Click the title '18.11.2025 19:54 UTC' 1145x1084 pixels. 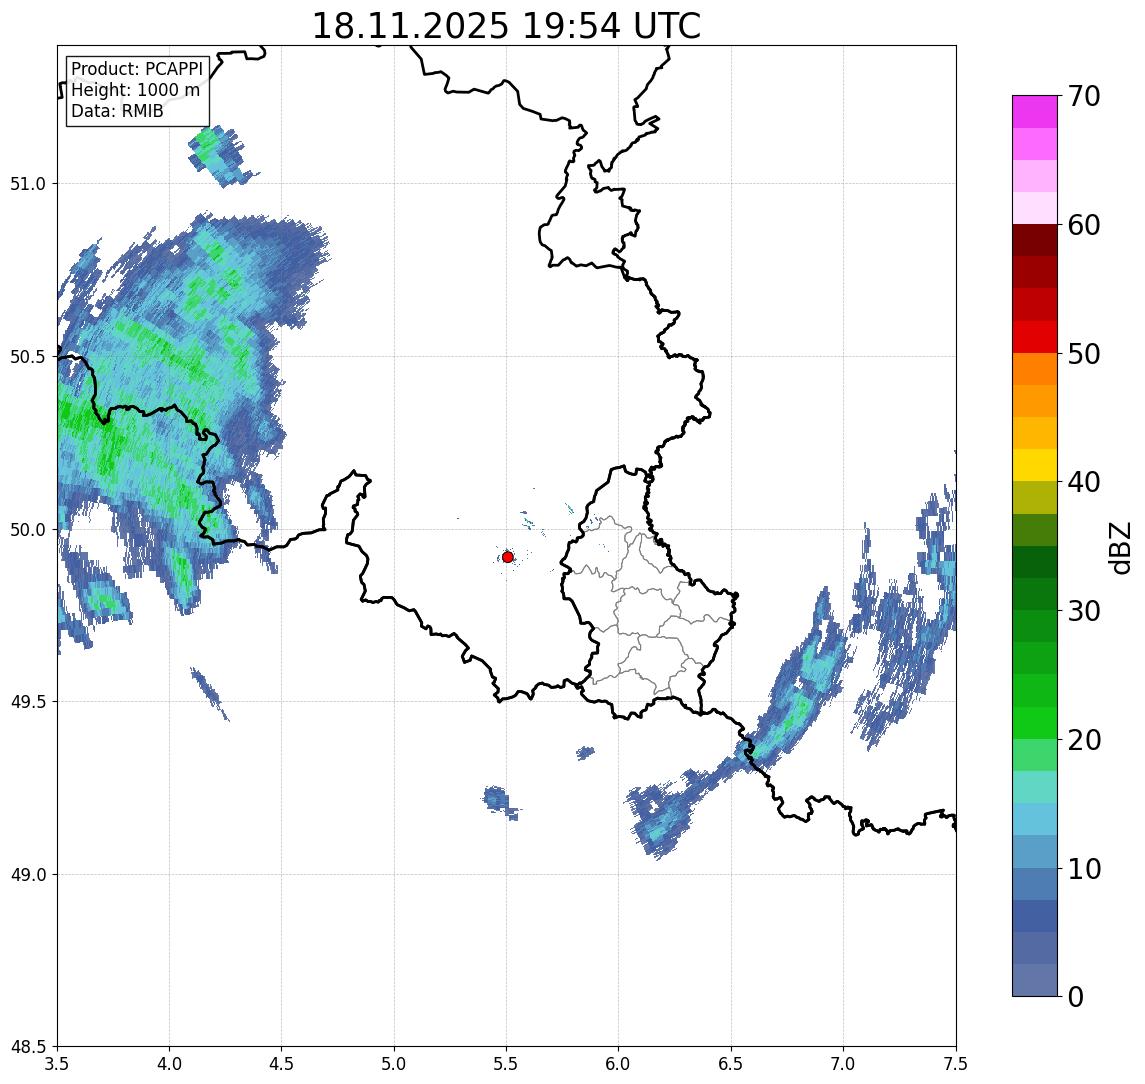pos(506,26)
